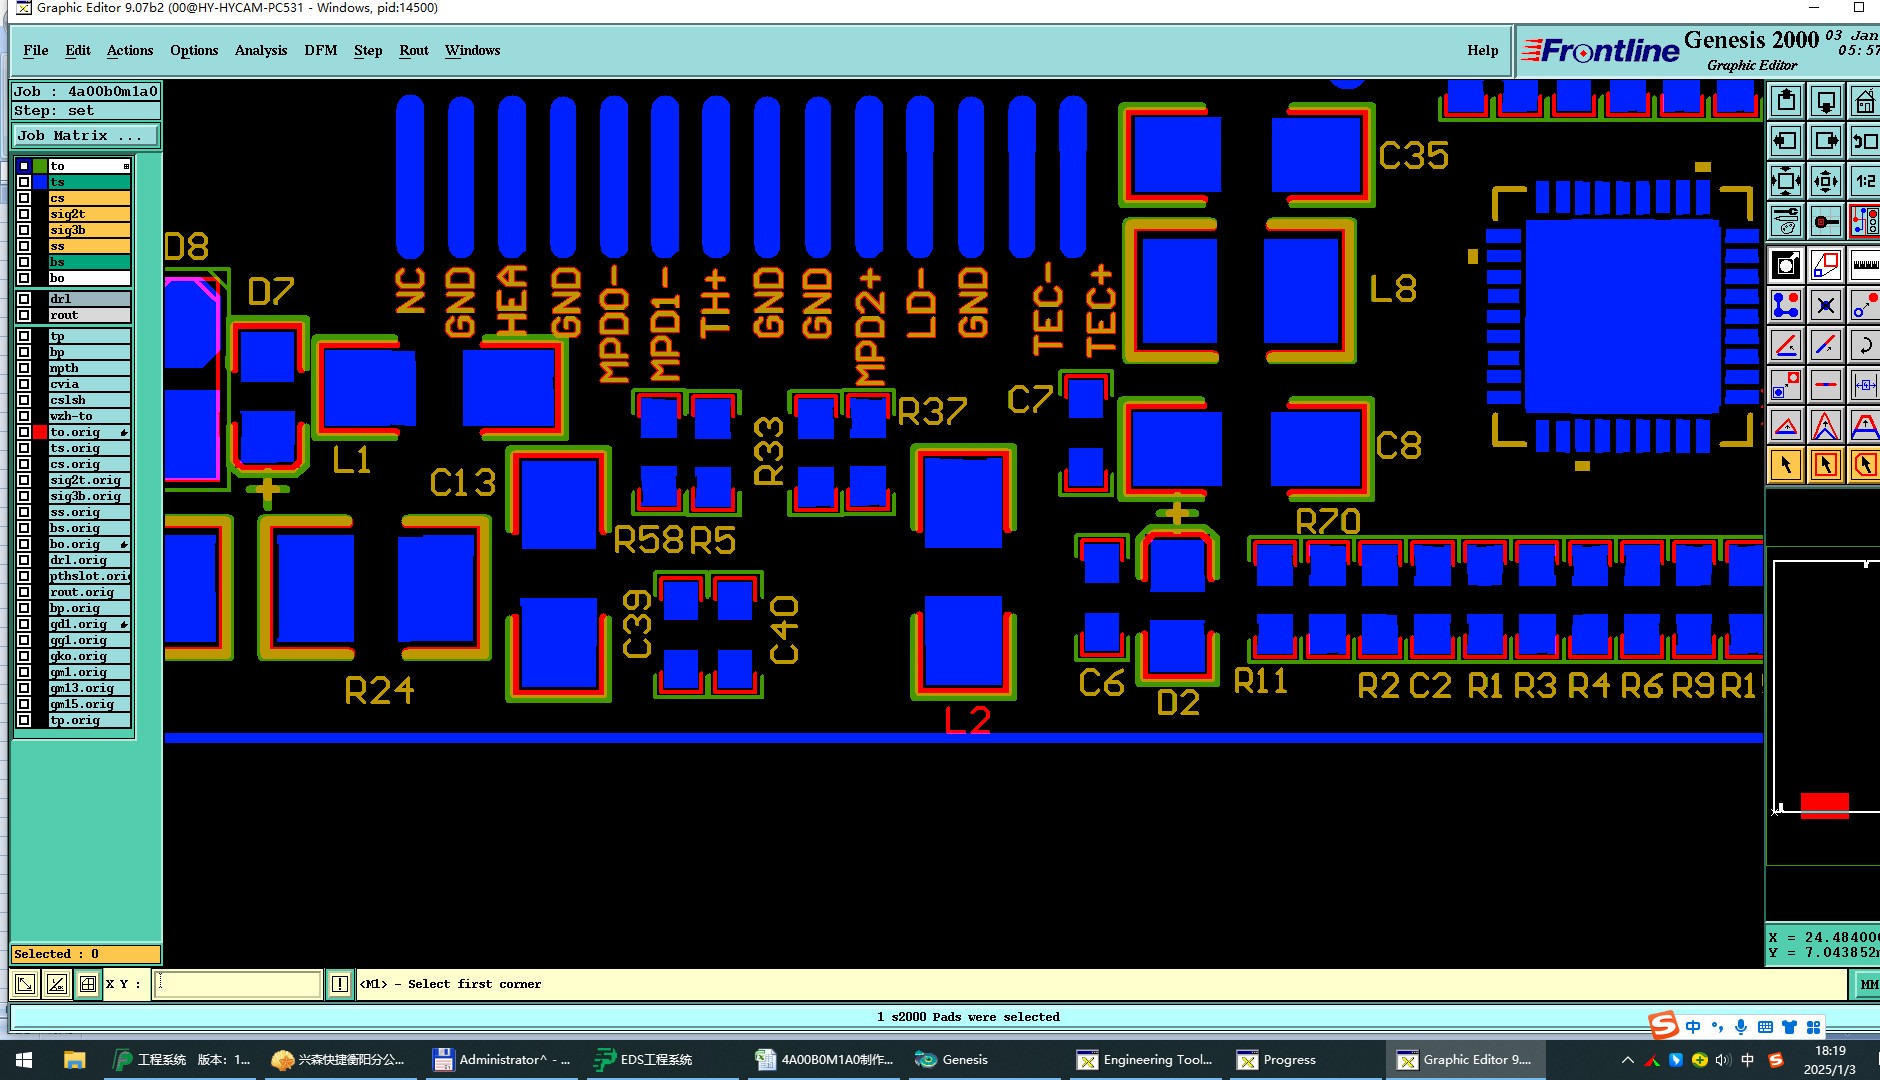Click the blue color swatch of 'ts' layer
This screenshot has height=1080, width=1880.
point(40,182)
